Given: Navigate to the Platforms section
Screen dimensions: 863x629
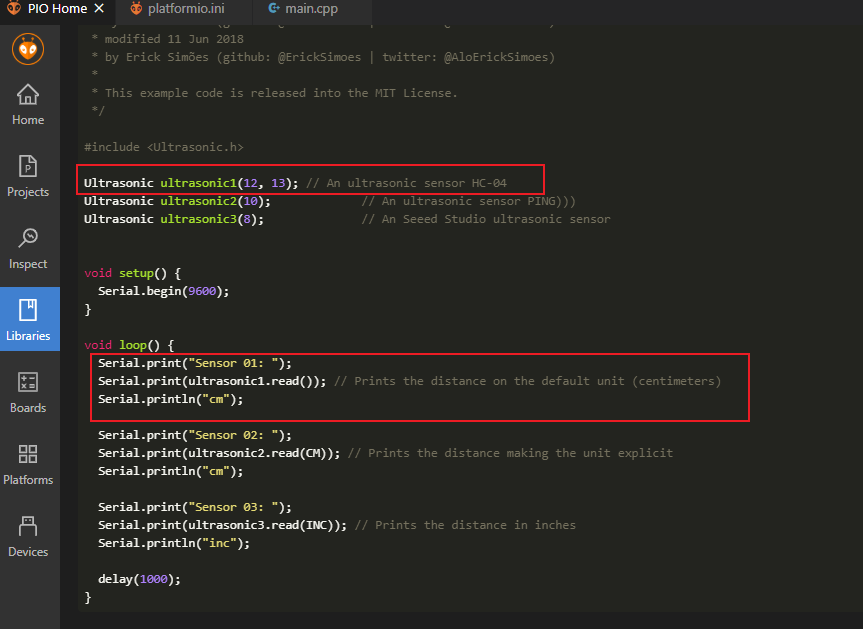Looking at the screenshot, I should (28, 466).
